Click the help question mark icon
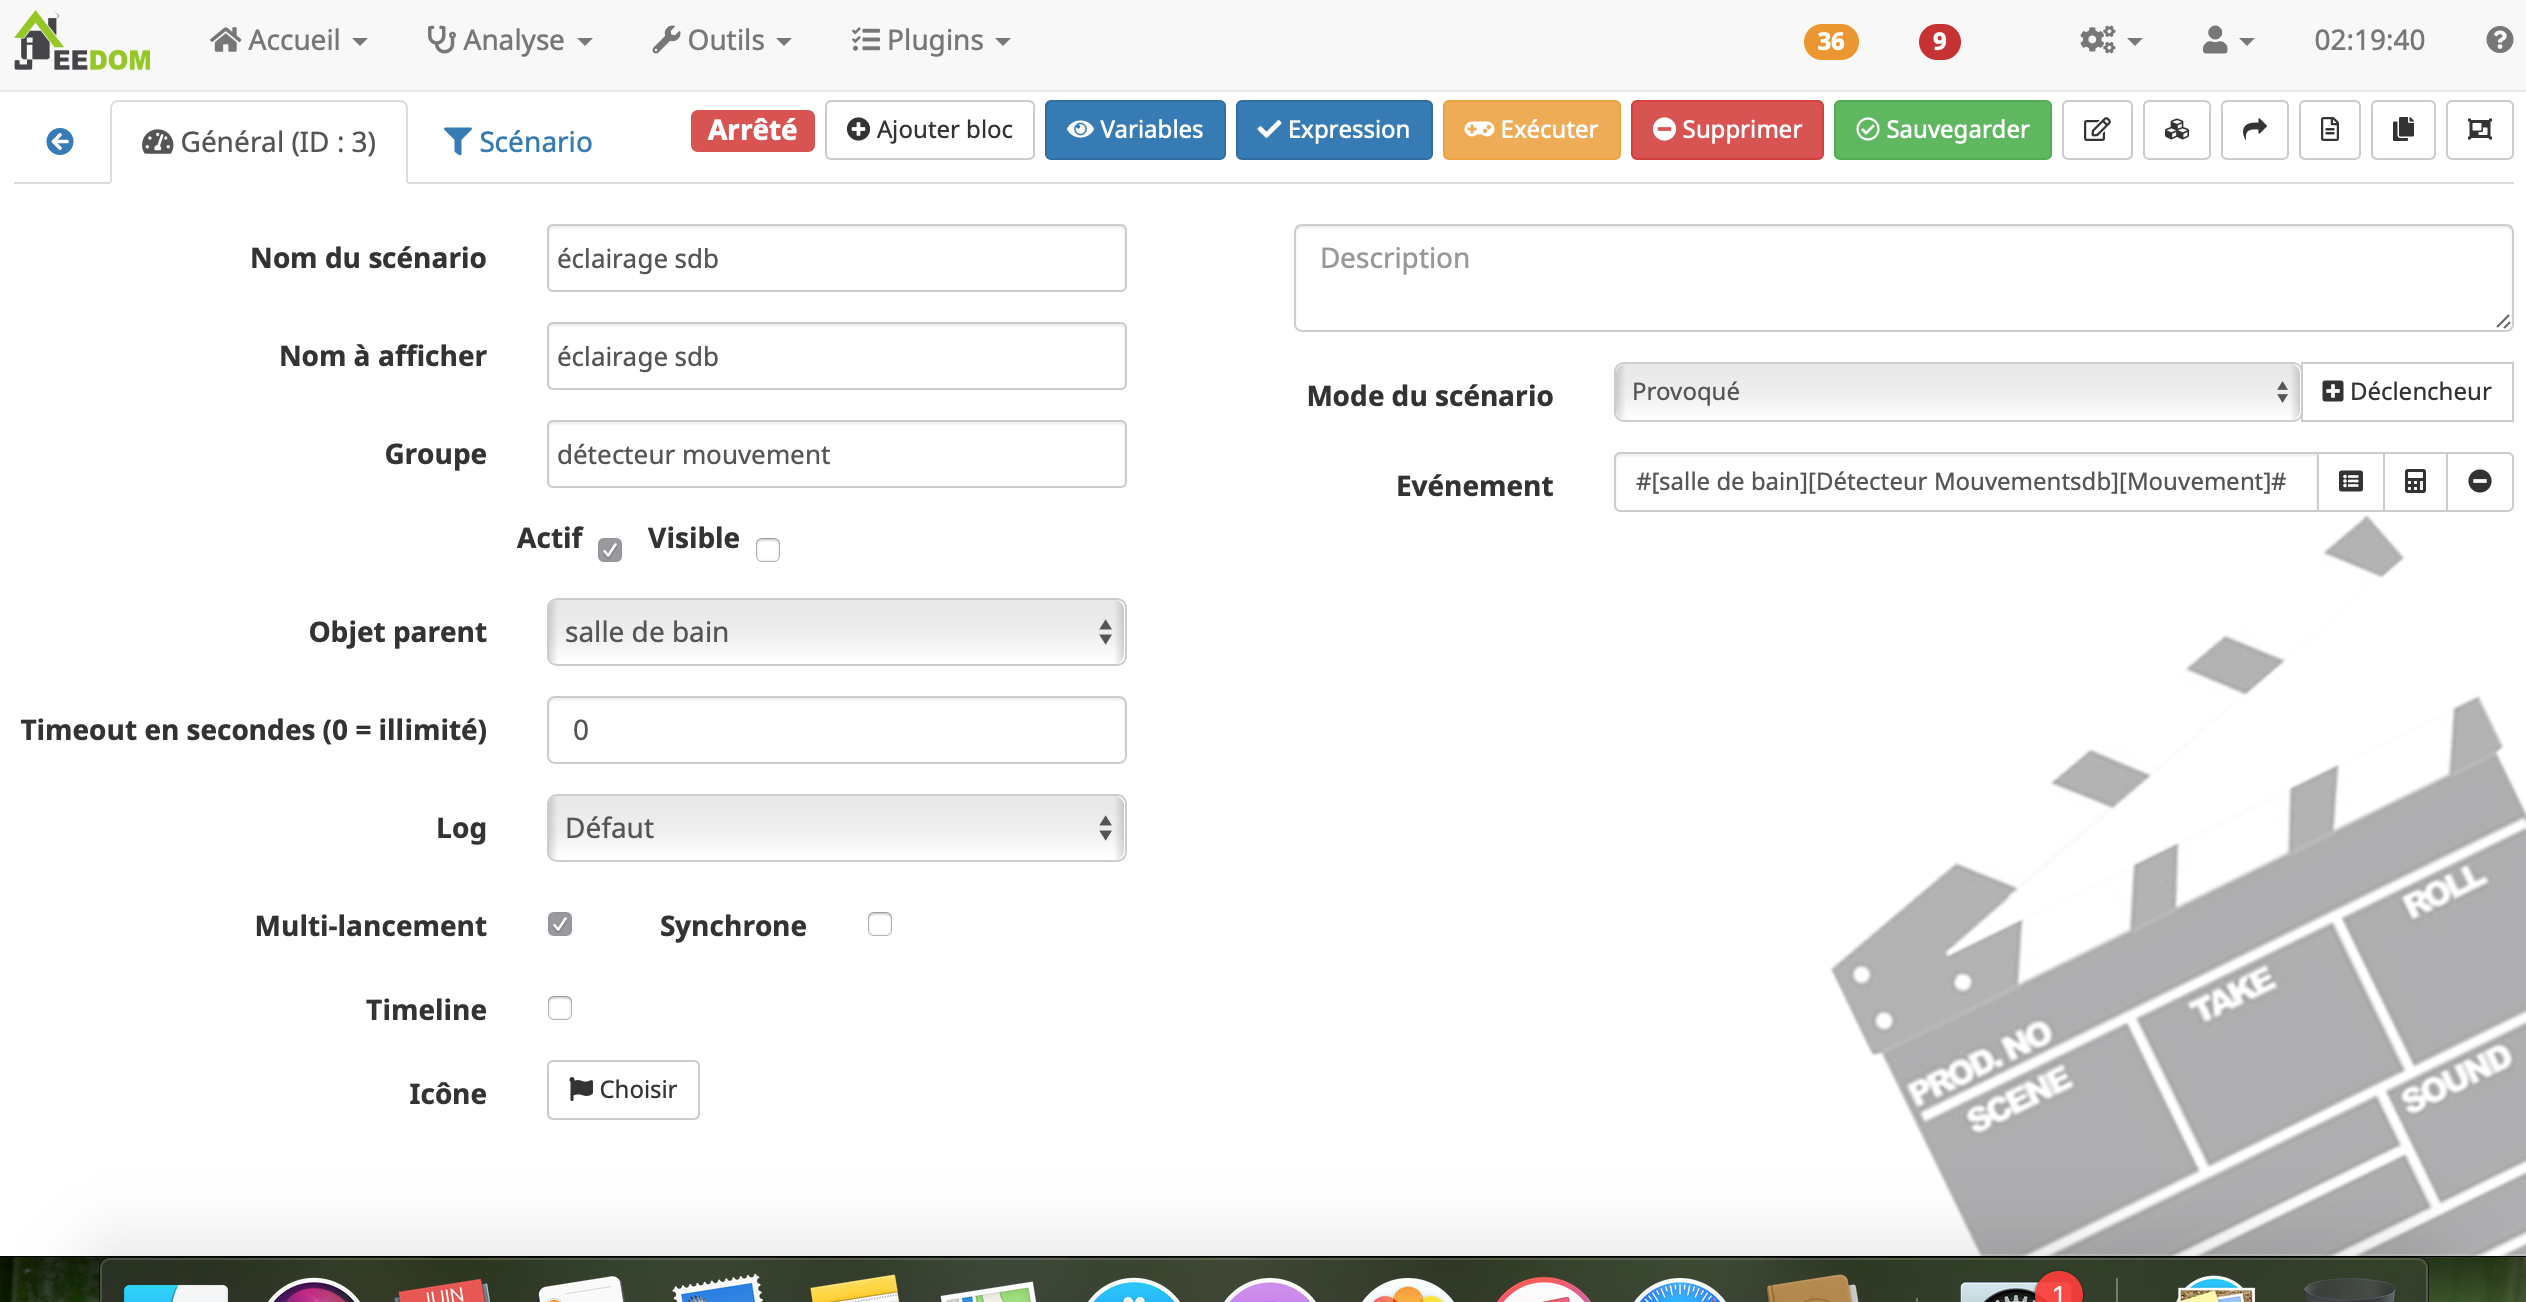 (x=2499, y=40)
